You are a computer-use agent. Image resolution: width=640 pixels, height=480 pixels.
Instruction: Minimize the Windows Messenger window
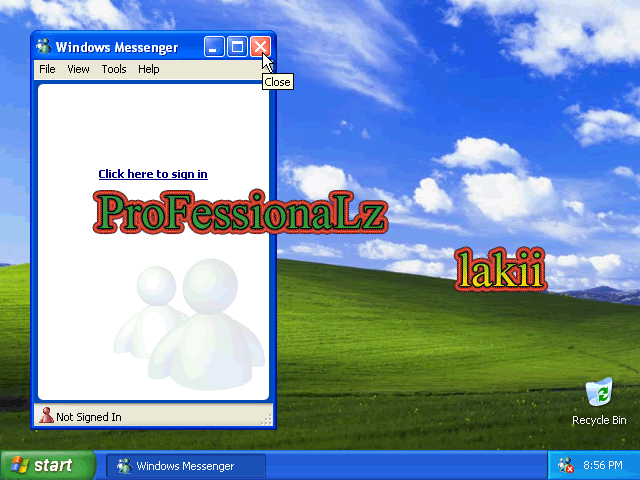[214, 47]
